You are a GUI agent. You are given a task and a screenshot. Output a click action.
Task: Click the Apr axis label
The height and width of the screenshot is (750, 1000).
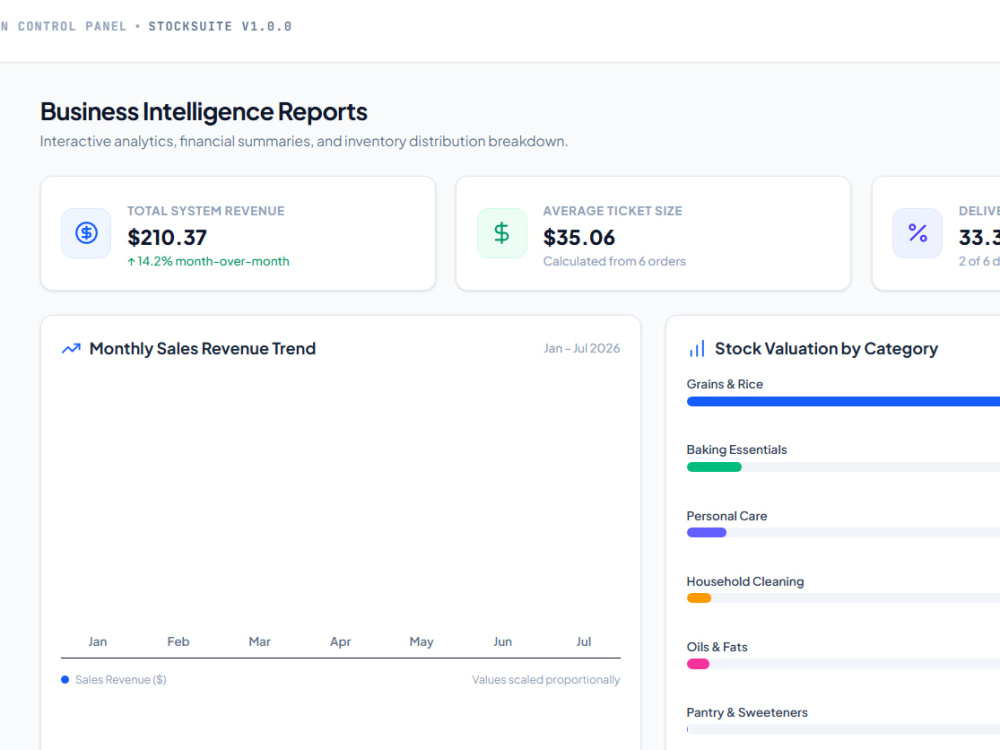click(341, 642)
